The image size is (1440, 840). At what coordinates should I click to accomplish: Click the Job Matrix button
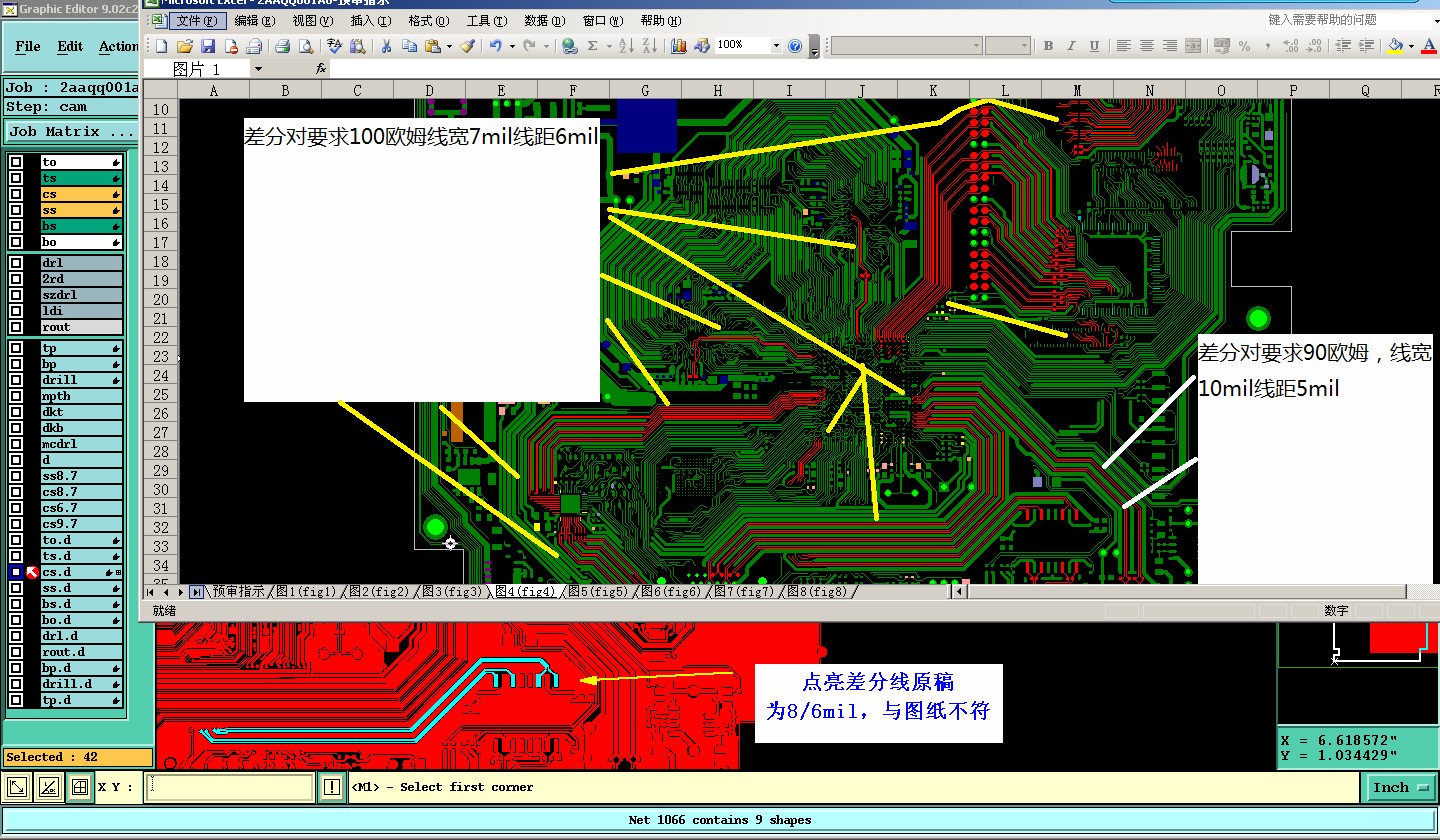[71, 132]
